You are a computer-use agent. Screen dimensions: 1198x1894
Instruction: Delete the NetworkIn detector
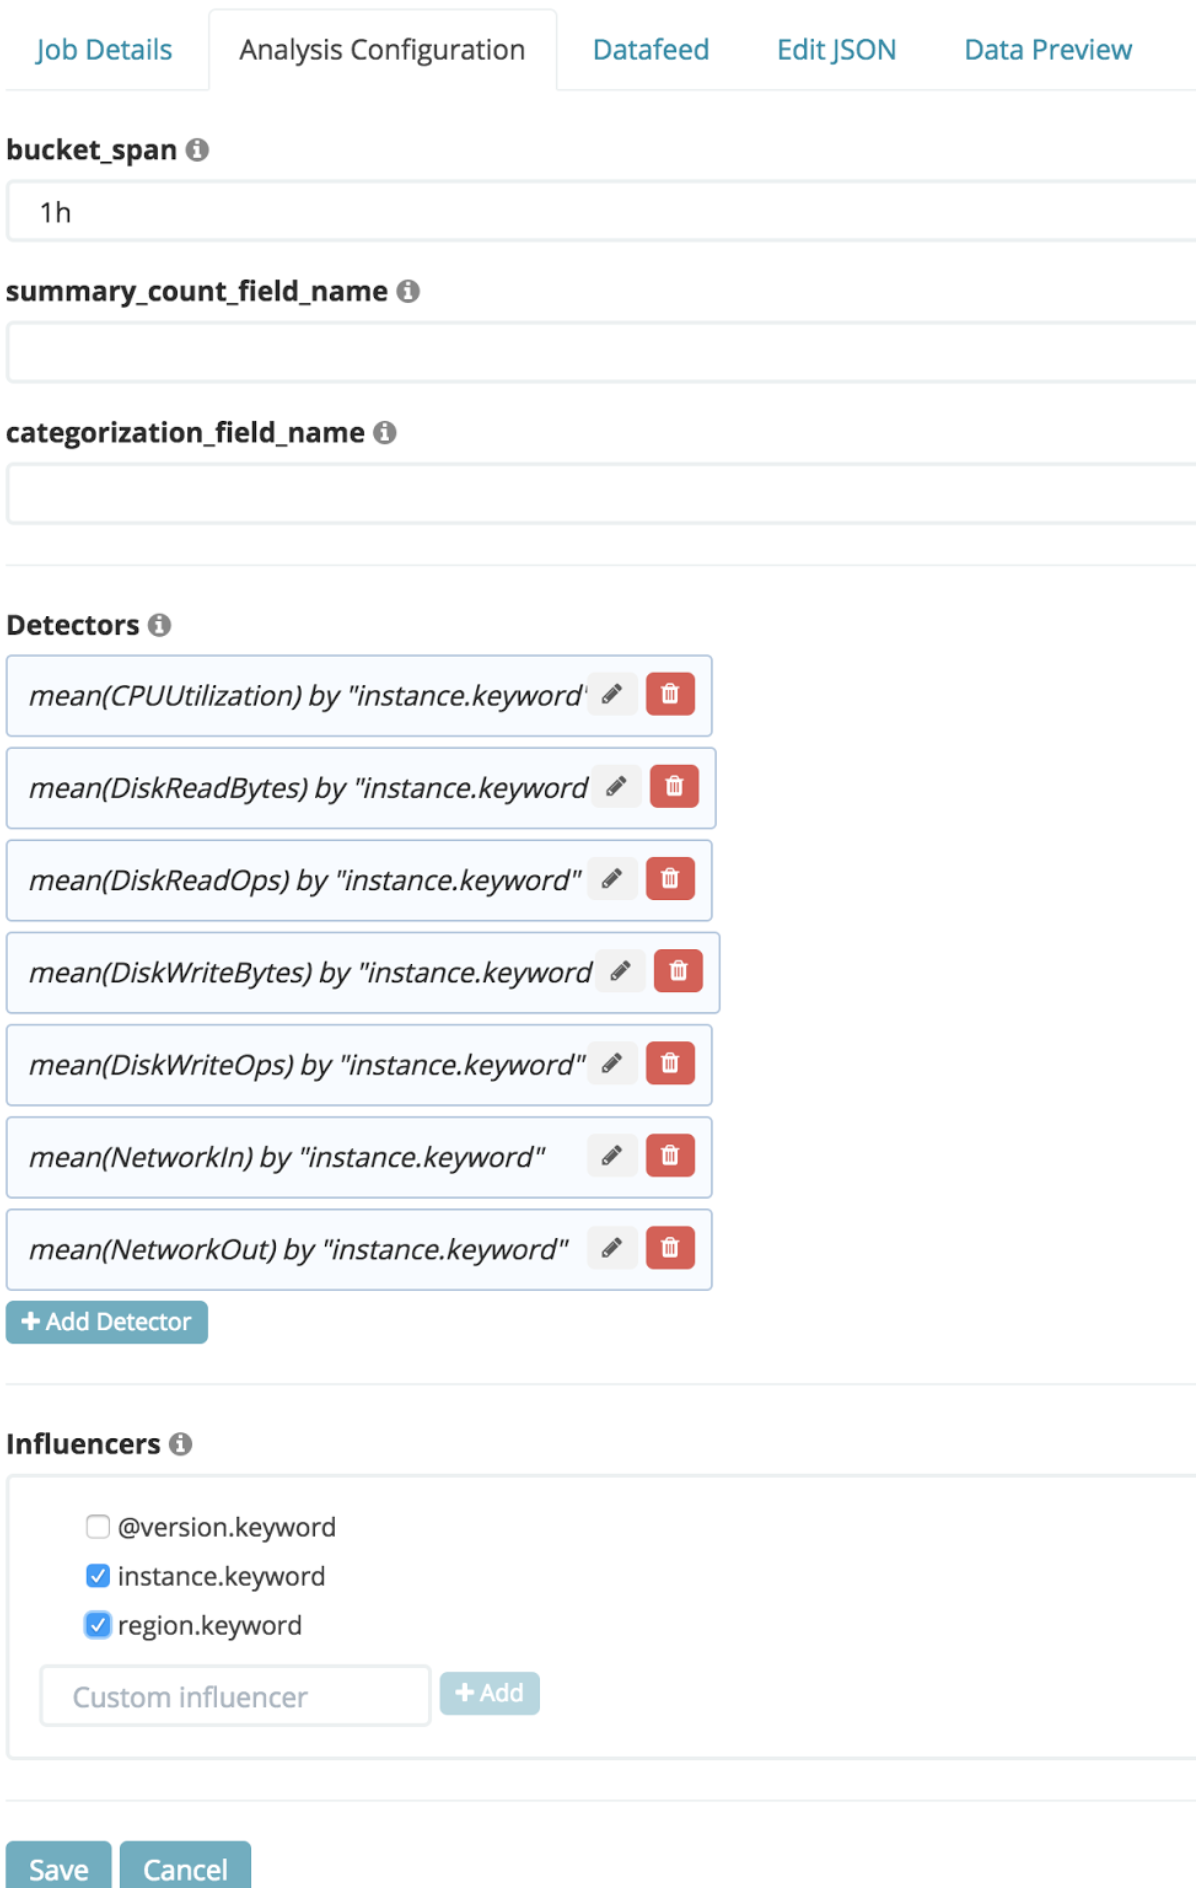click(x=670, y=1157)
